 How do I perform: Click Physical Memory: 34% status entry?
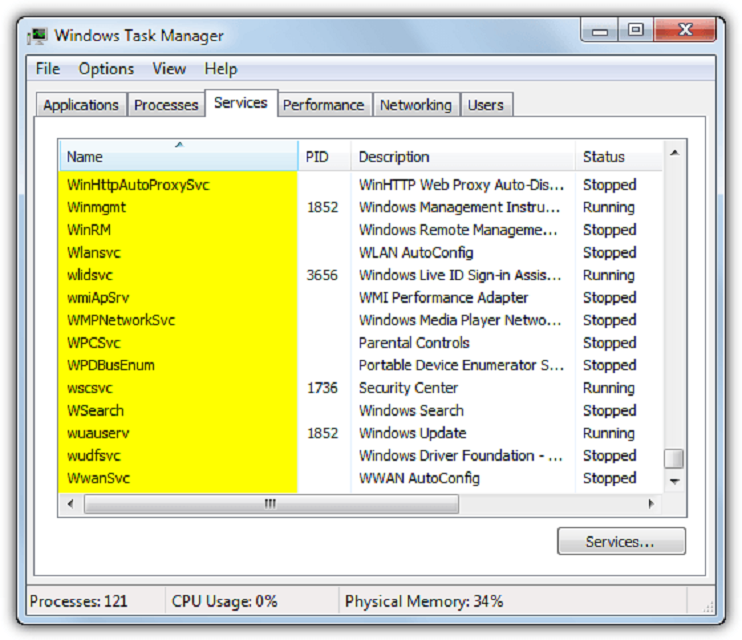(x=424, y=601)
